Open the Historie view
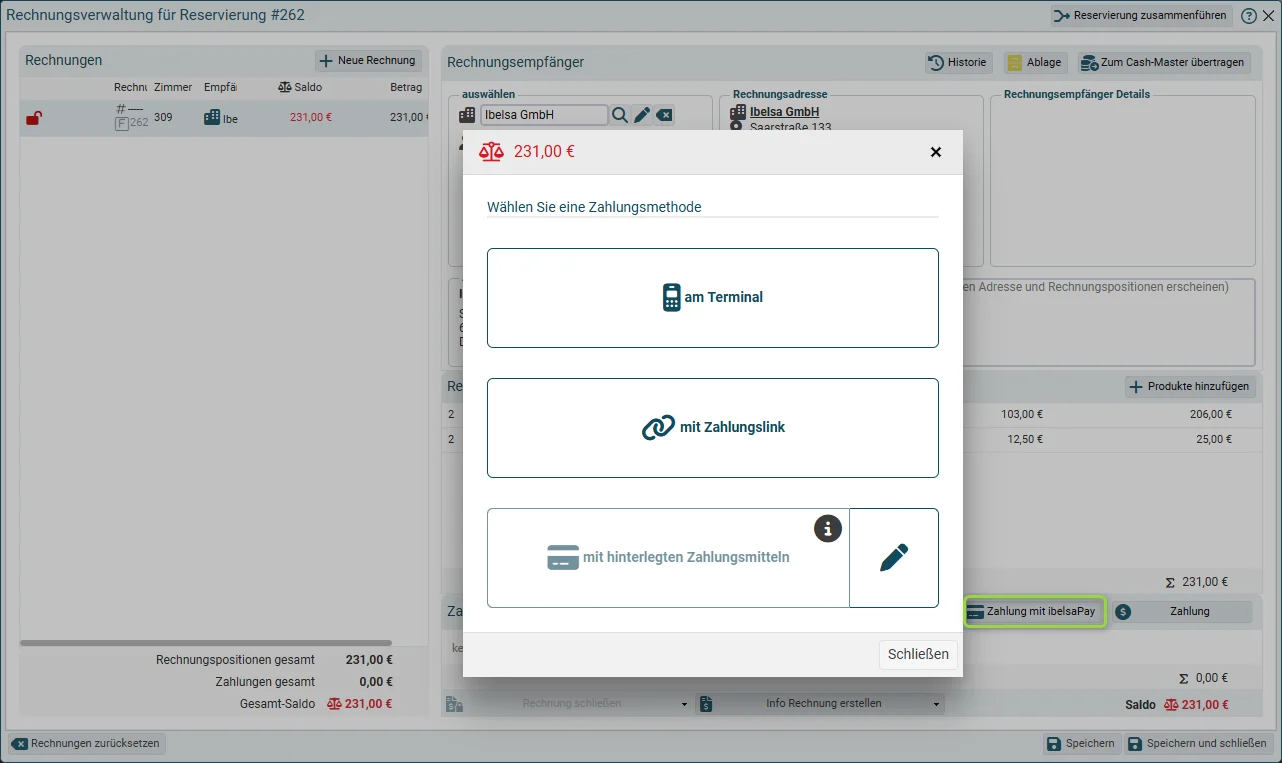1282x763 pixels. click(958, 62)
